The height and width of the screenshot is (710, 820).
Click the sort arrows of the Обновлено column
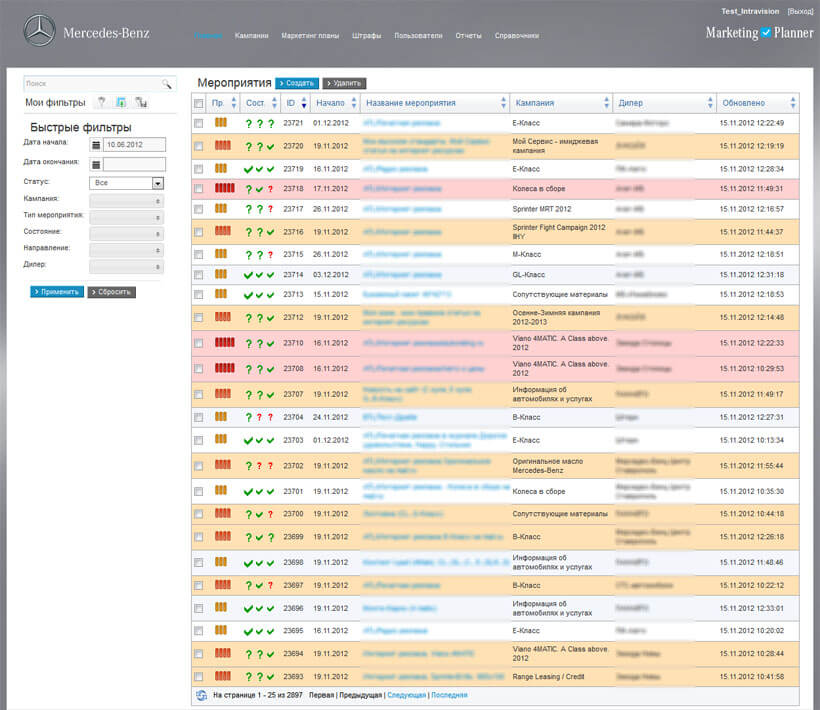pyautogui.click(x=793, y=103)
